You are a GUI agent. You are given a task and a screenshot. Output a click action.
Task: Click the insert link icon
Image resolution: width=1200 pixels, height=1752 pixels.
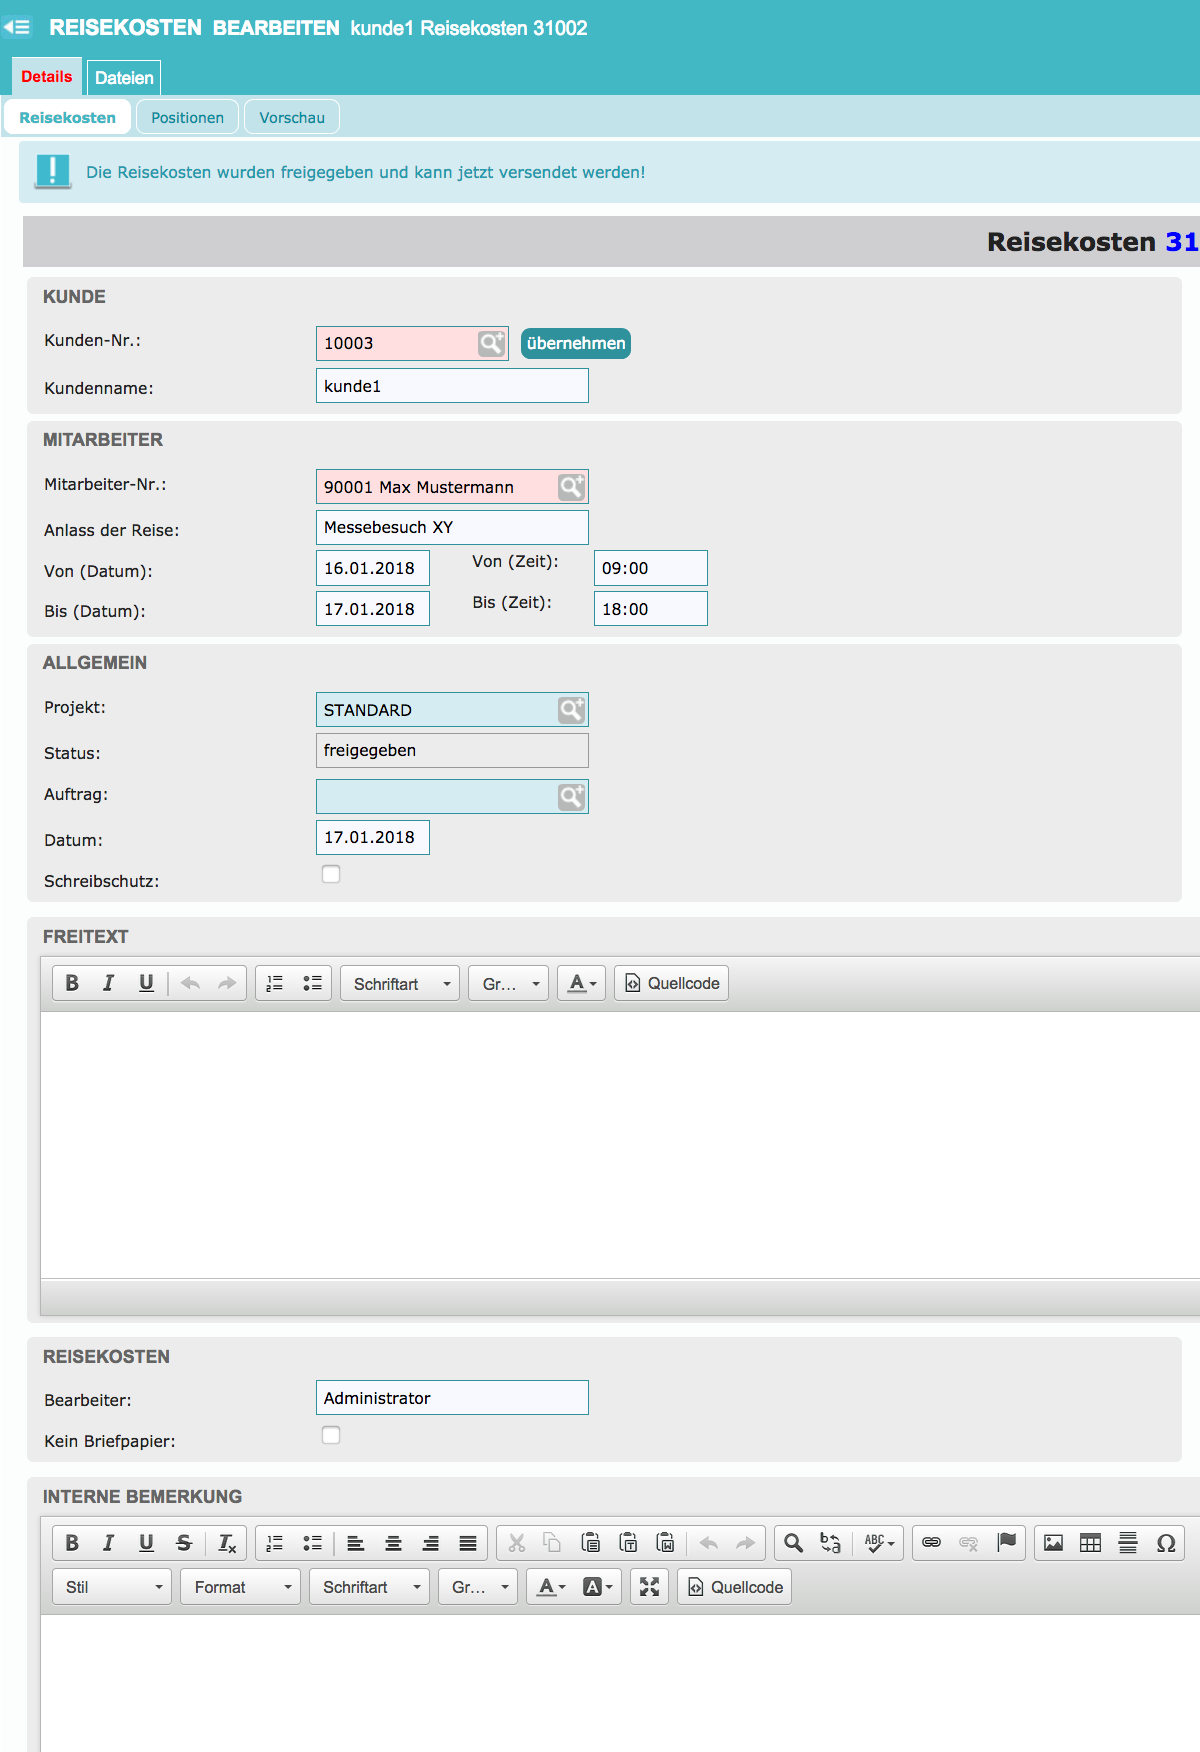click(x=931, y=1543)
